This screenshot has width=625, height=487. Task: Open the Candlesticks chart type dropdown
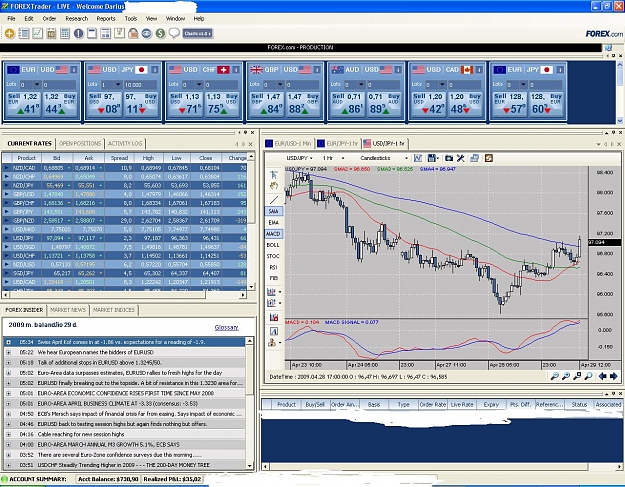point(383,158)
